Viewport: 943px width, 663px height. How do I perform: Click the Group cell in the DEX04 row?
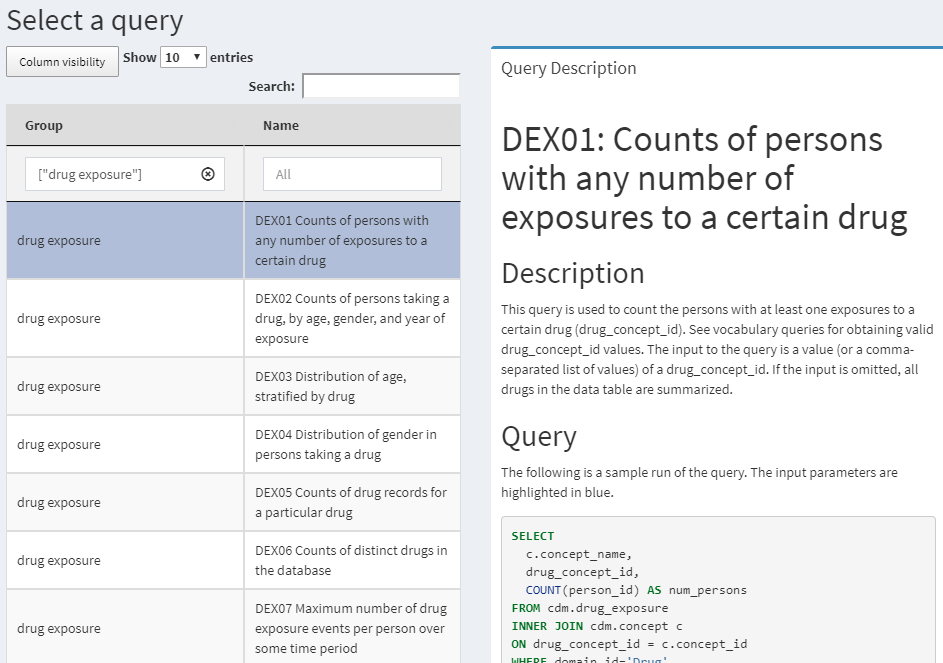click(125, 444)
